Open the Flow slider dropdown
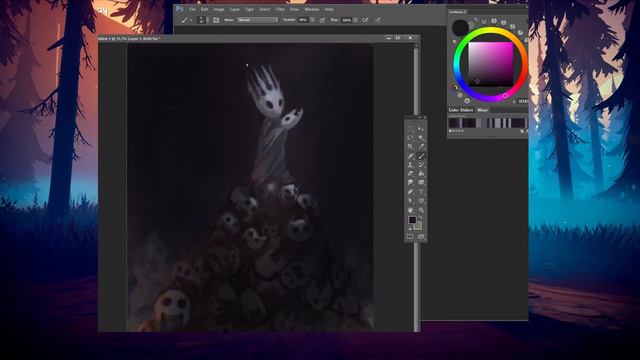 pos(356,20)
